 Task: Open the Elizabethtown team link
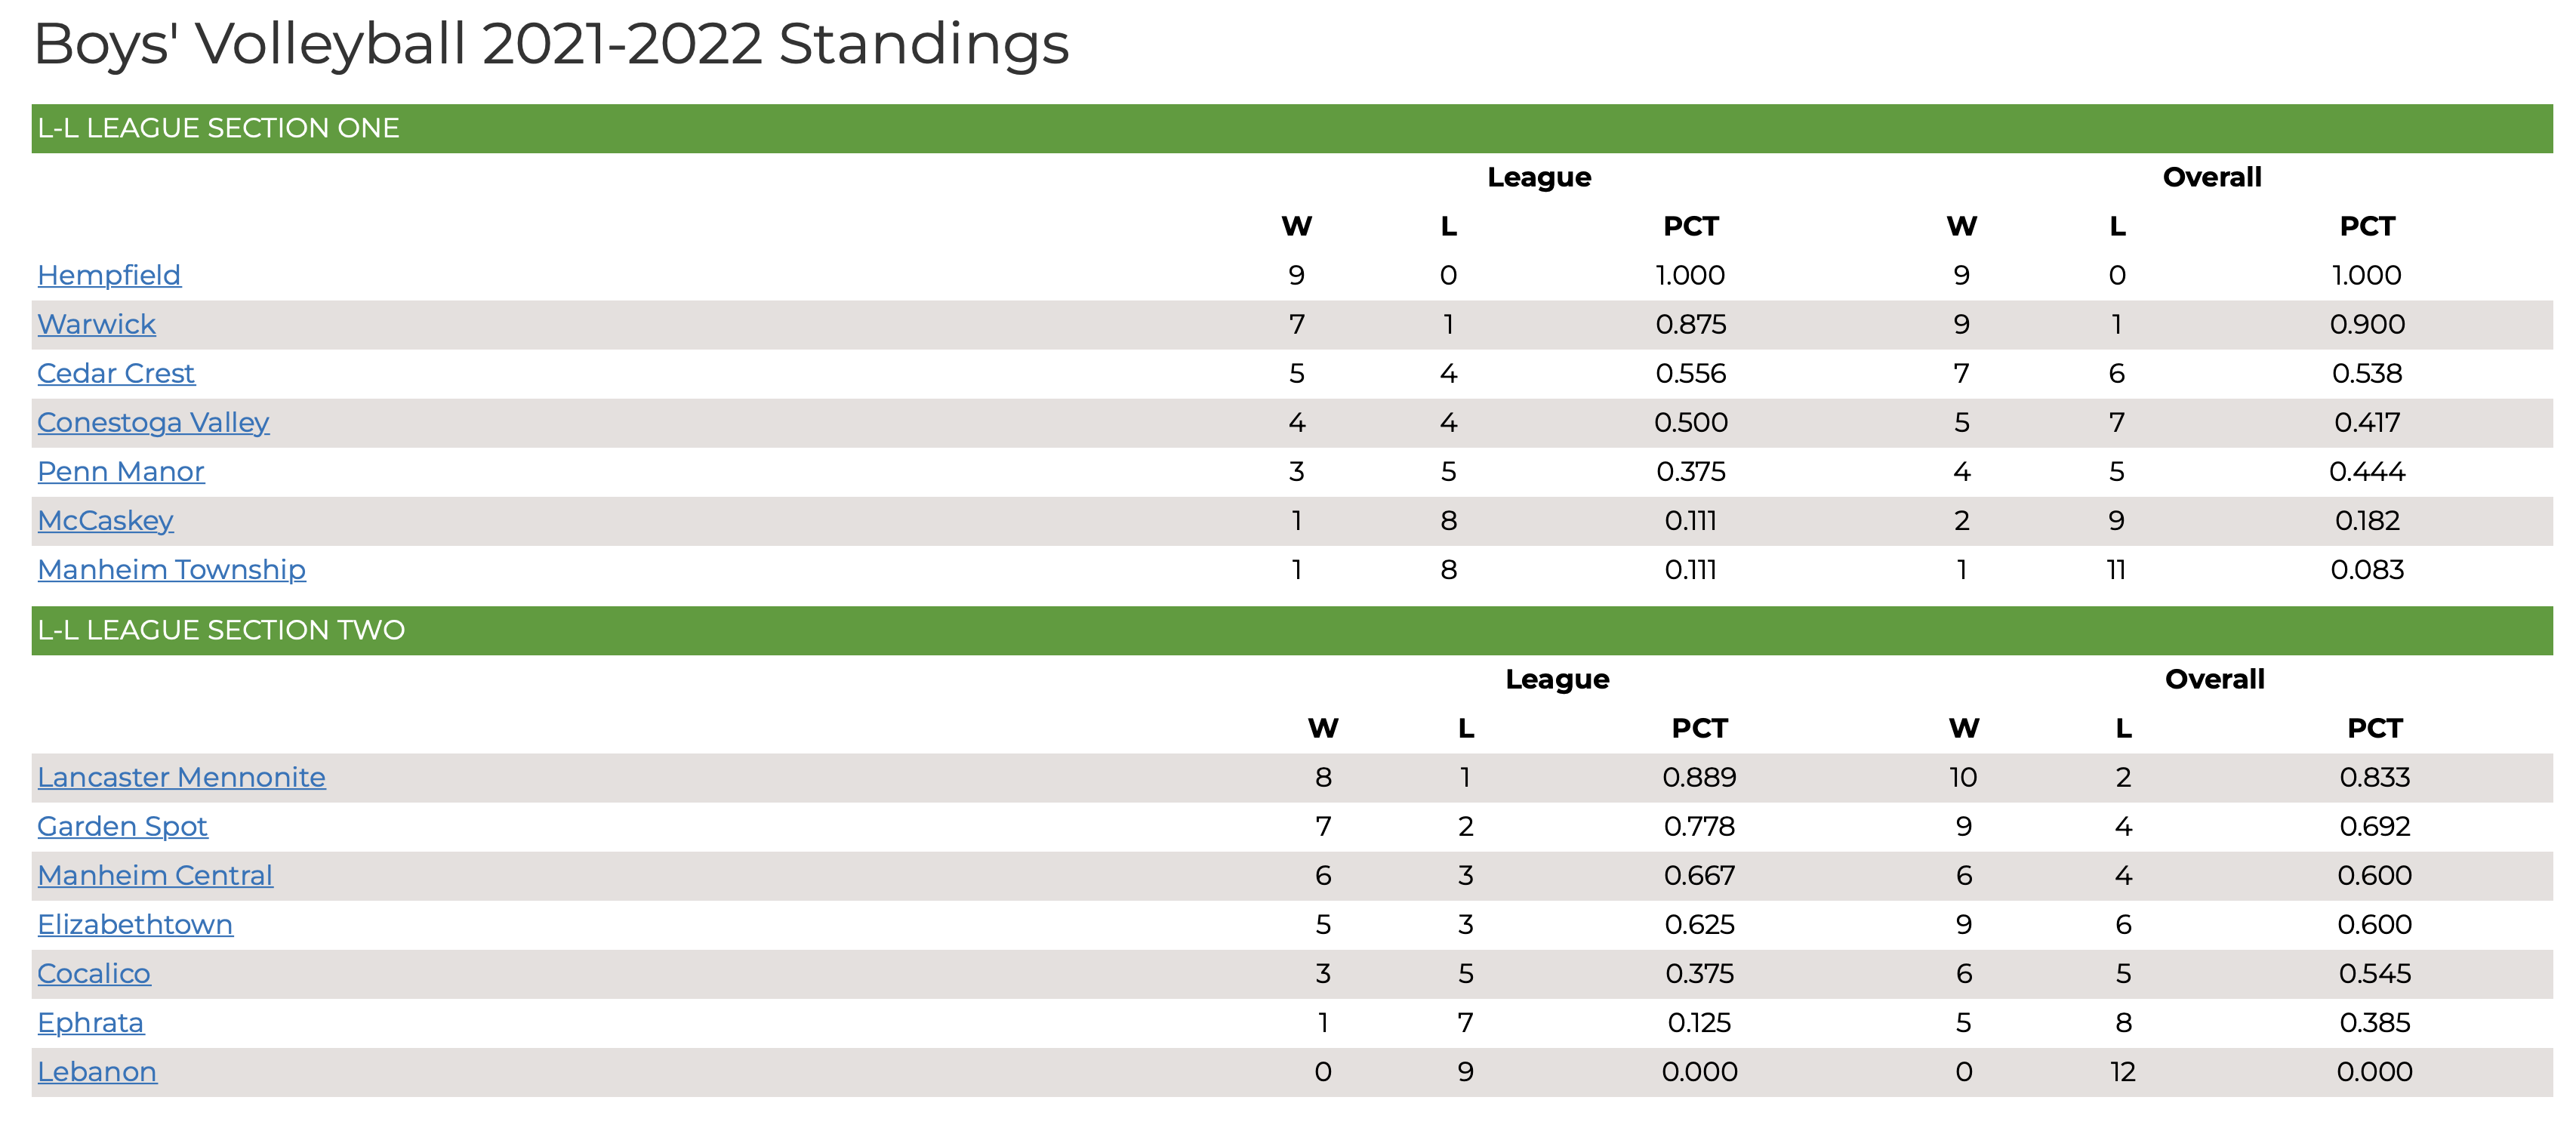pos(135,924)
